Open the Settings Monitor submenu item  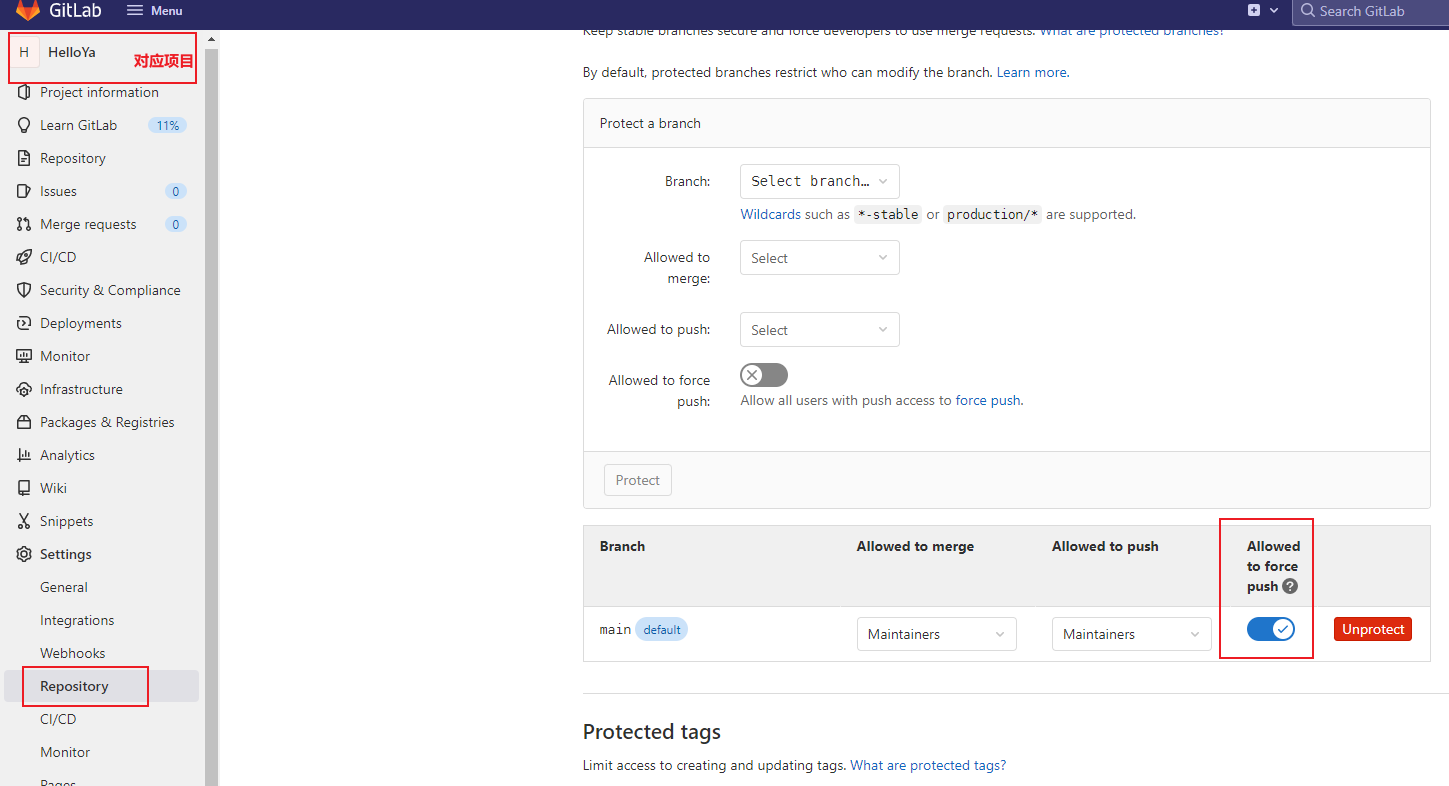[x=65, y=752]
